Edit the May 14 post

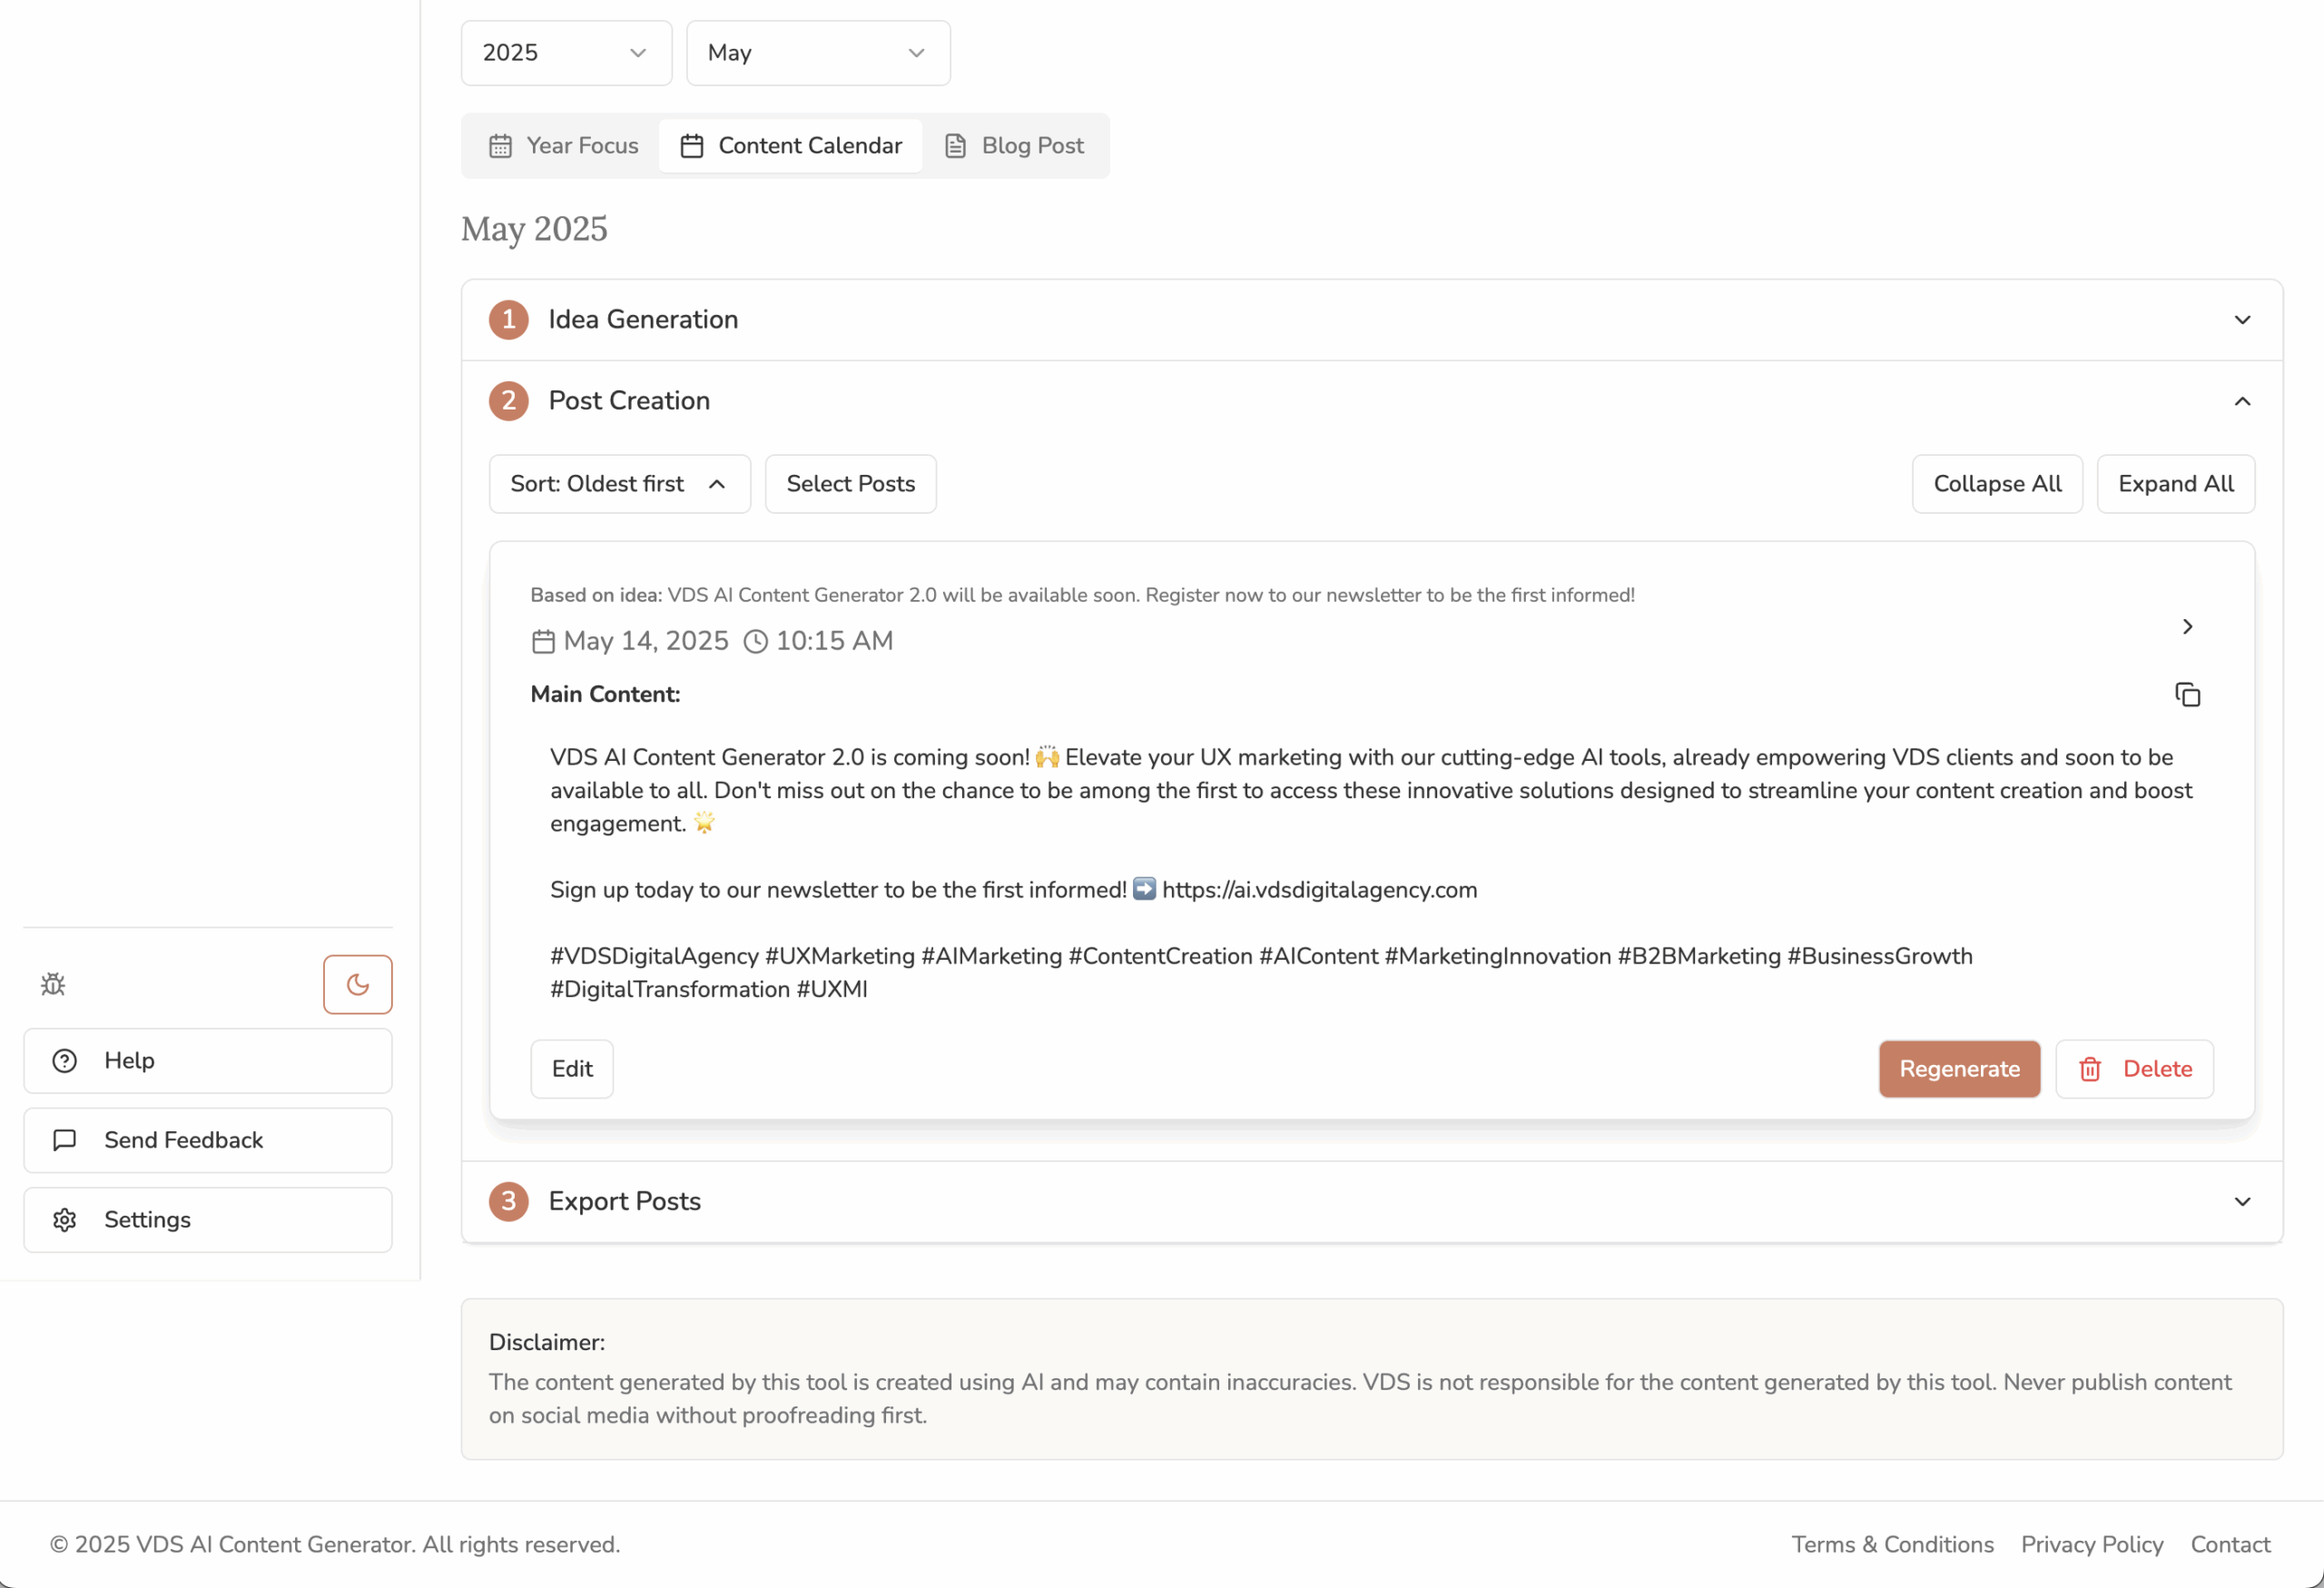(572, 1069)
